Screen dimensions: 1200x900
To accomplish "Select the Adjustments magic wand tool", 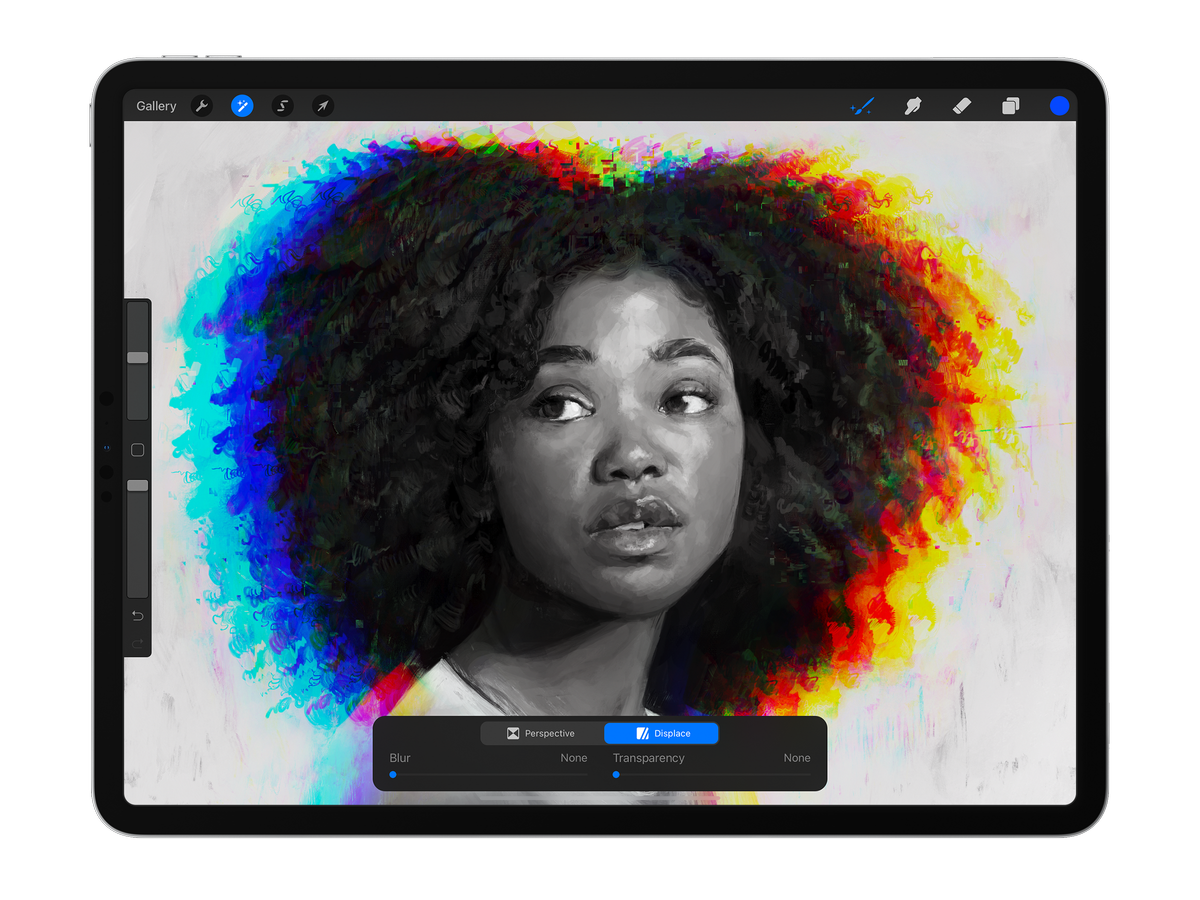I will click(x=242, y=106).
